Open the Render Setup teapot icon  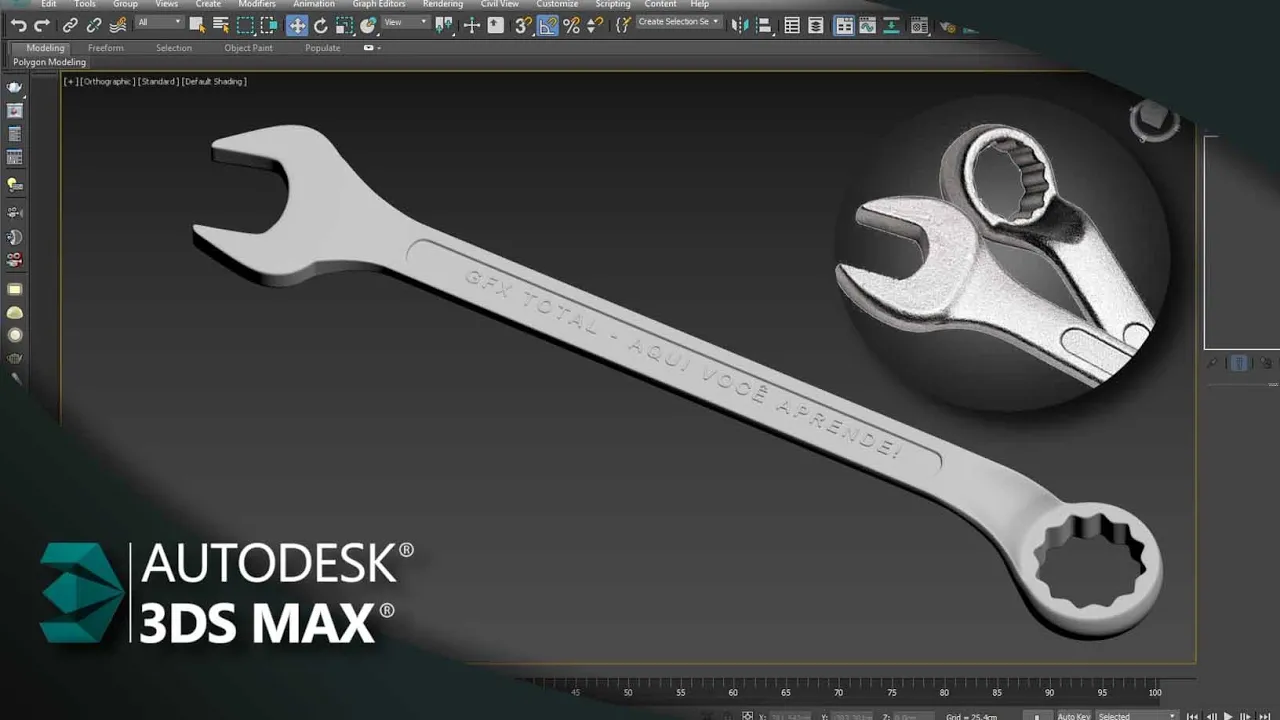[946, 27]
